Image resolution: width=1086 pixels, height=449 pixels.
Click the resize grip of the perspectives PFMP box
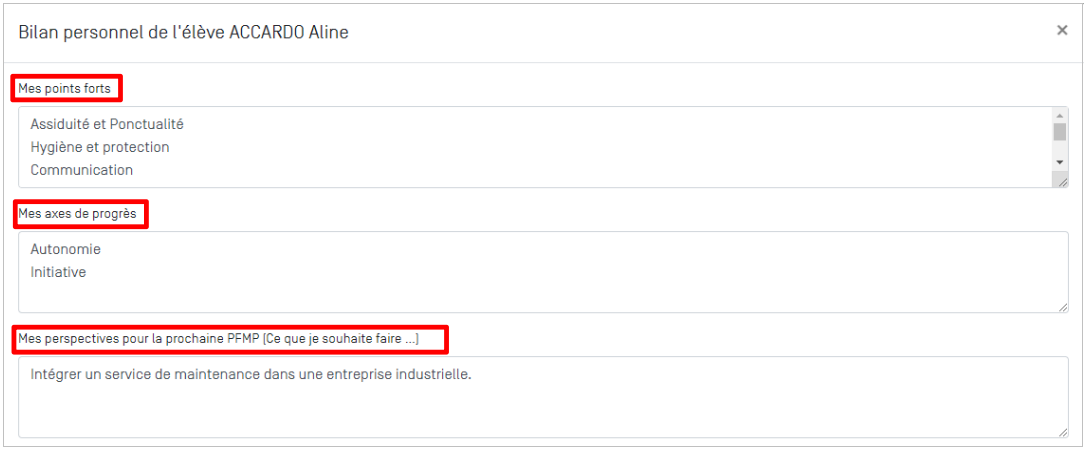(x=1061, y=430)
